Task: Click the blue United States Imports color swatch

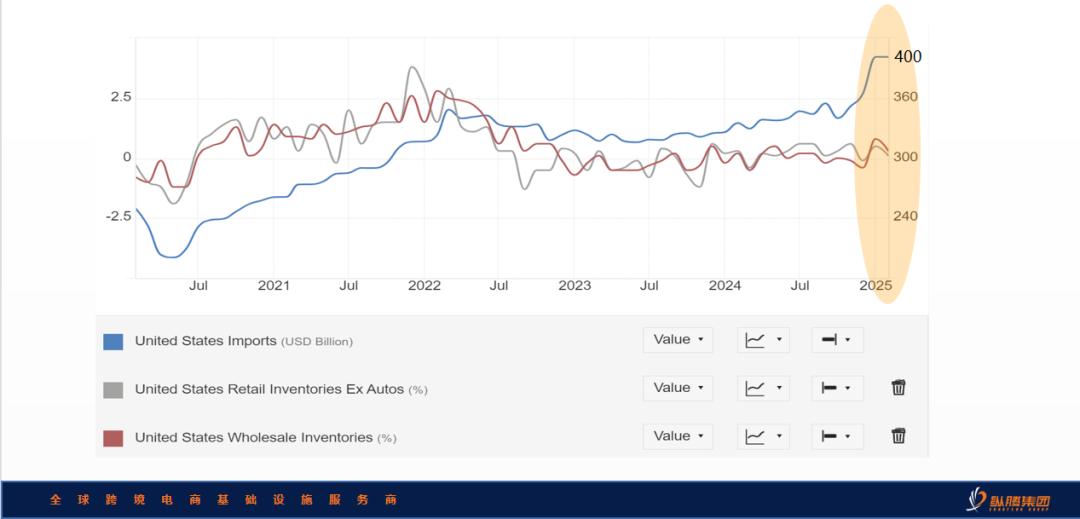Action: point(113,341)
